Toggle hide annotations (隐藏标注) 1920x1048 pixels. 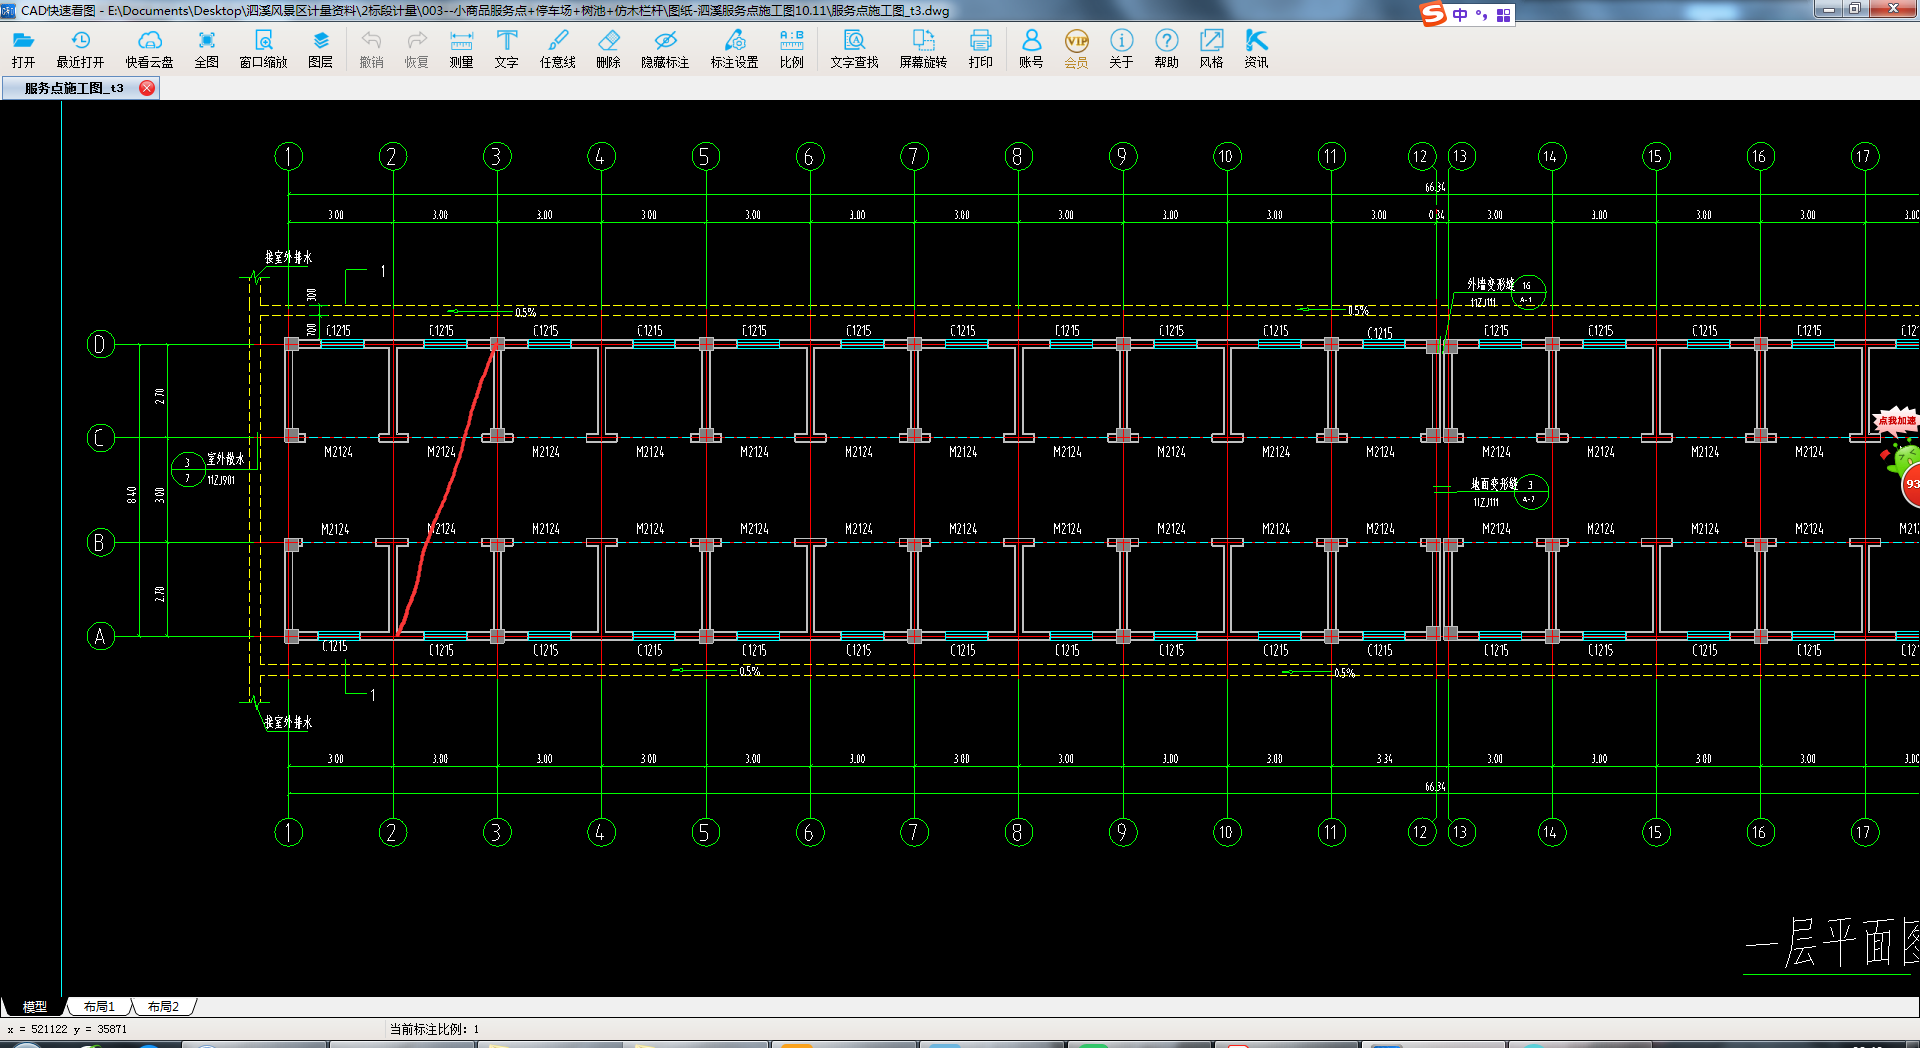tap(665, 48)
